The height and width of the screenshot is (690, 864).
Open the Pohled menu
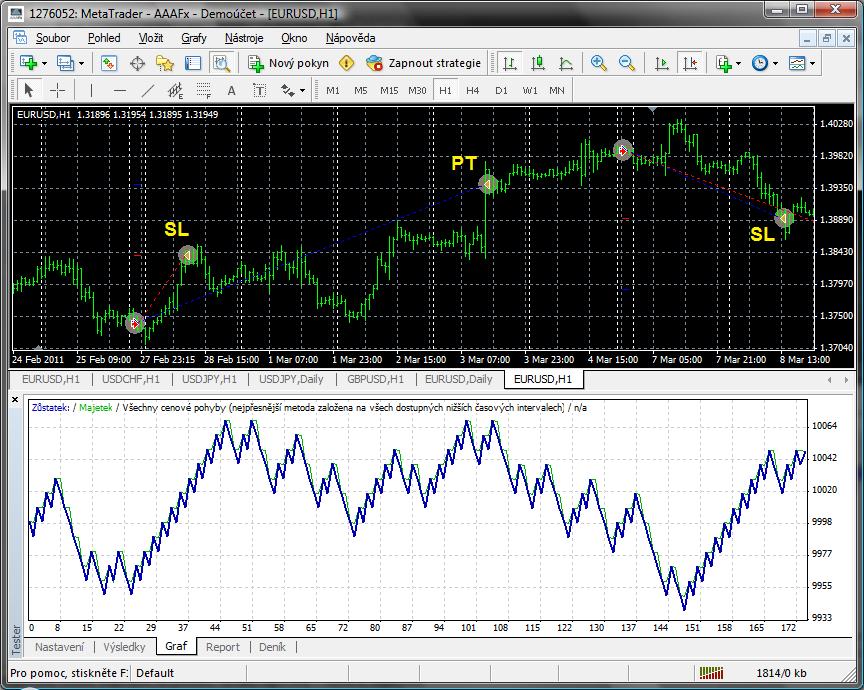(x=104, y=38)
